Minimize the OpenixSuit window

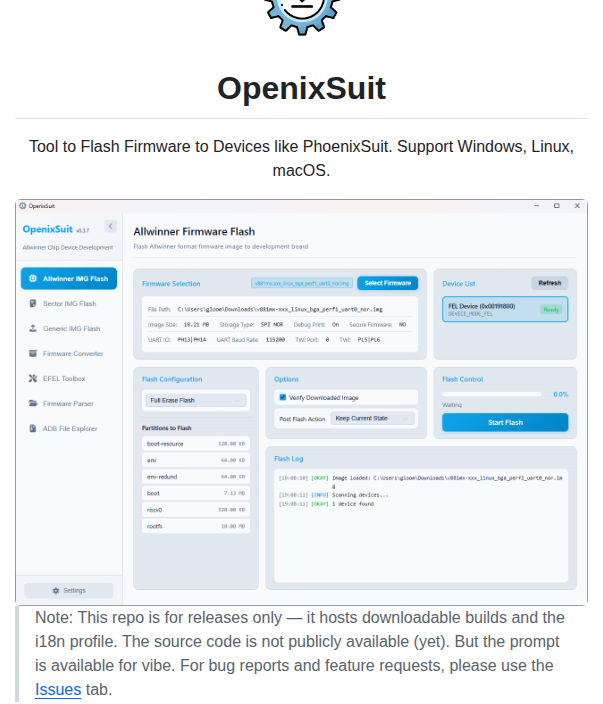click(537, 206)
